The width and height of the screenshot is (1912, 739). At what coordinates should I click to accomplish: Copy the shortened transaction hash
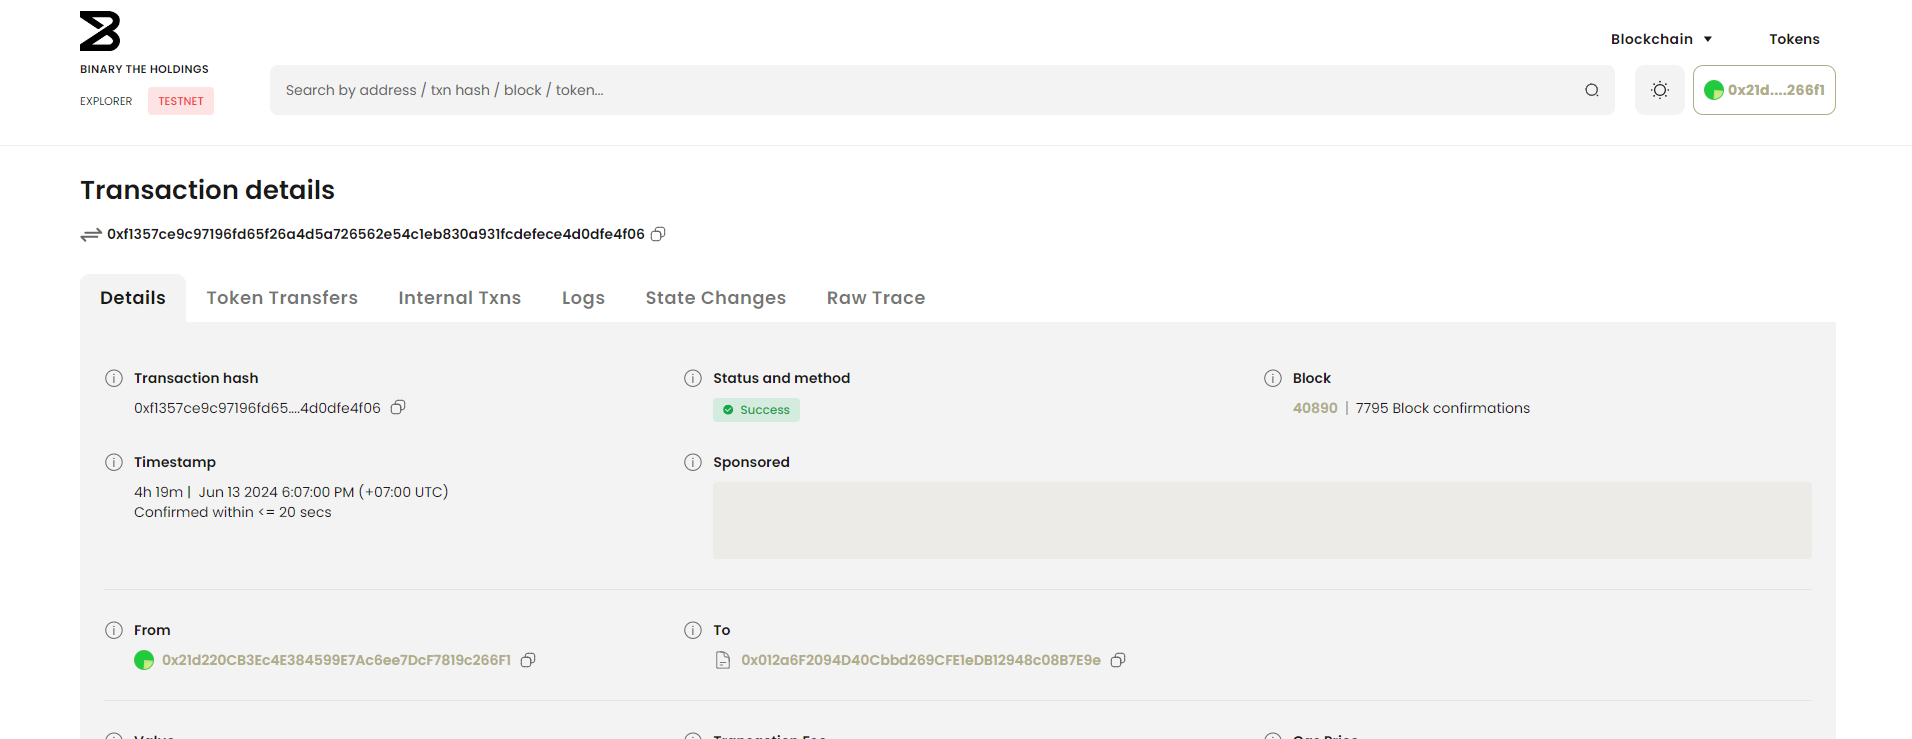click(398, 407)
